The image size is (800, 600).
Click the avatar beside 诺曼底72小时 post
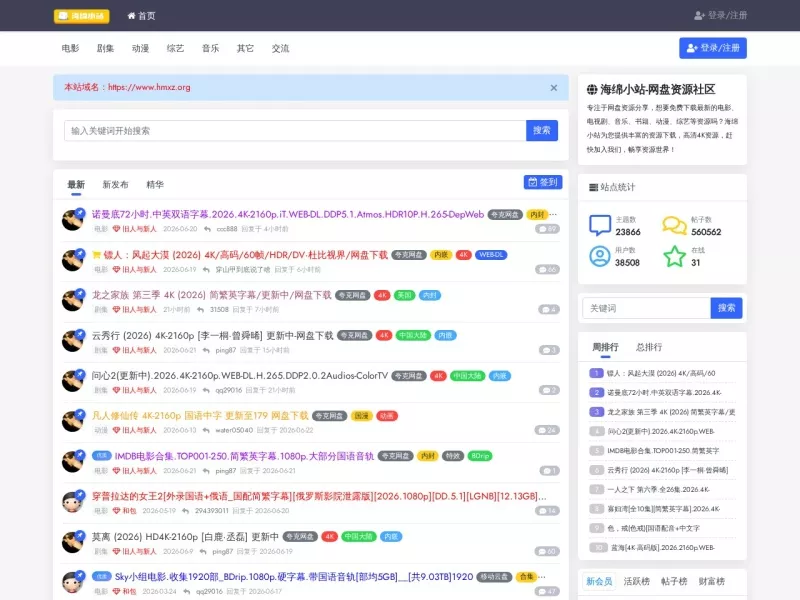pyautogui.click(x=72, y=220)
